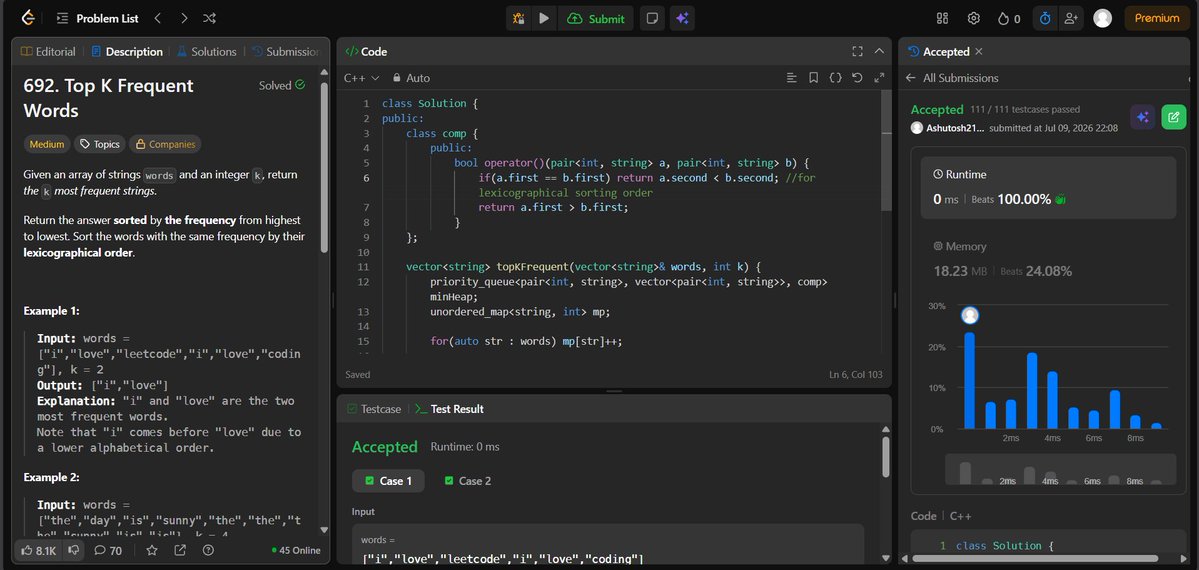Viewport: 1199px width, 570px height.
Task: Click the Solved status indicator
Action: pyautogui.click(x=282, y=86)
